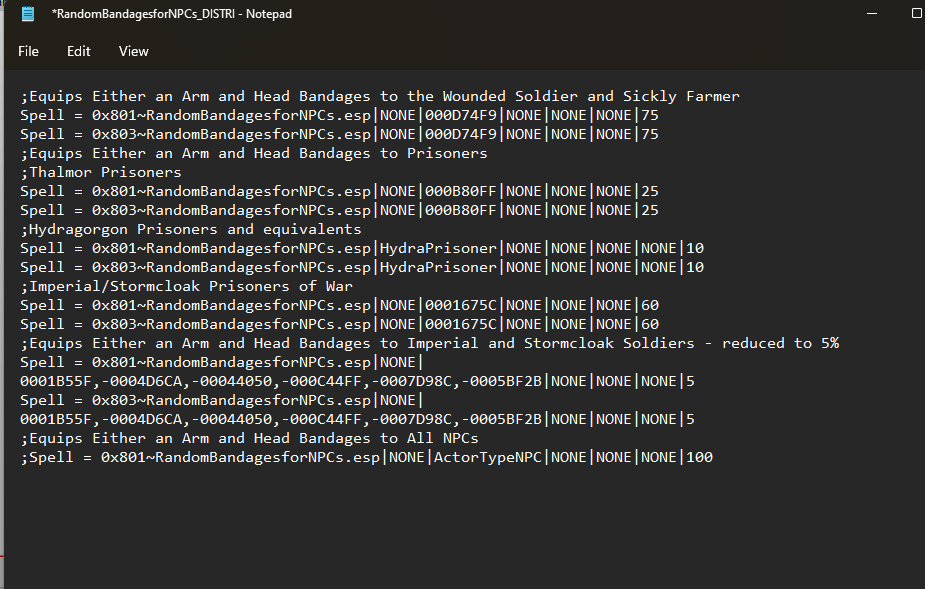Click 'Spell = 0x803' line ending in bare NONE|

click(222, 400)
